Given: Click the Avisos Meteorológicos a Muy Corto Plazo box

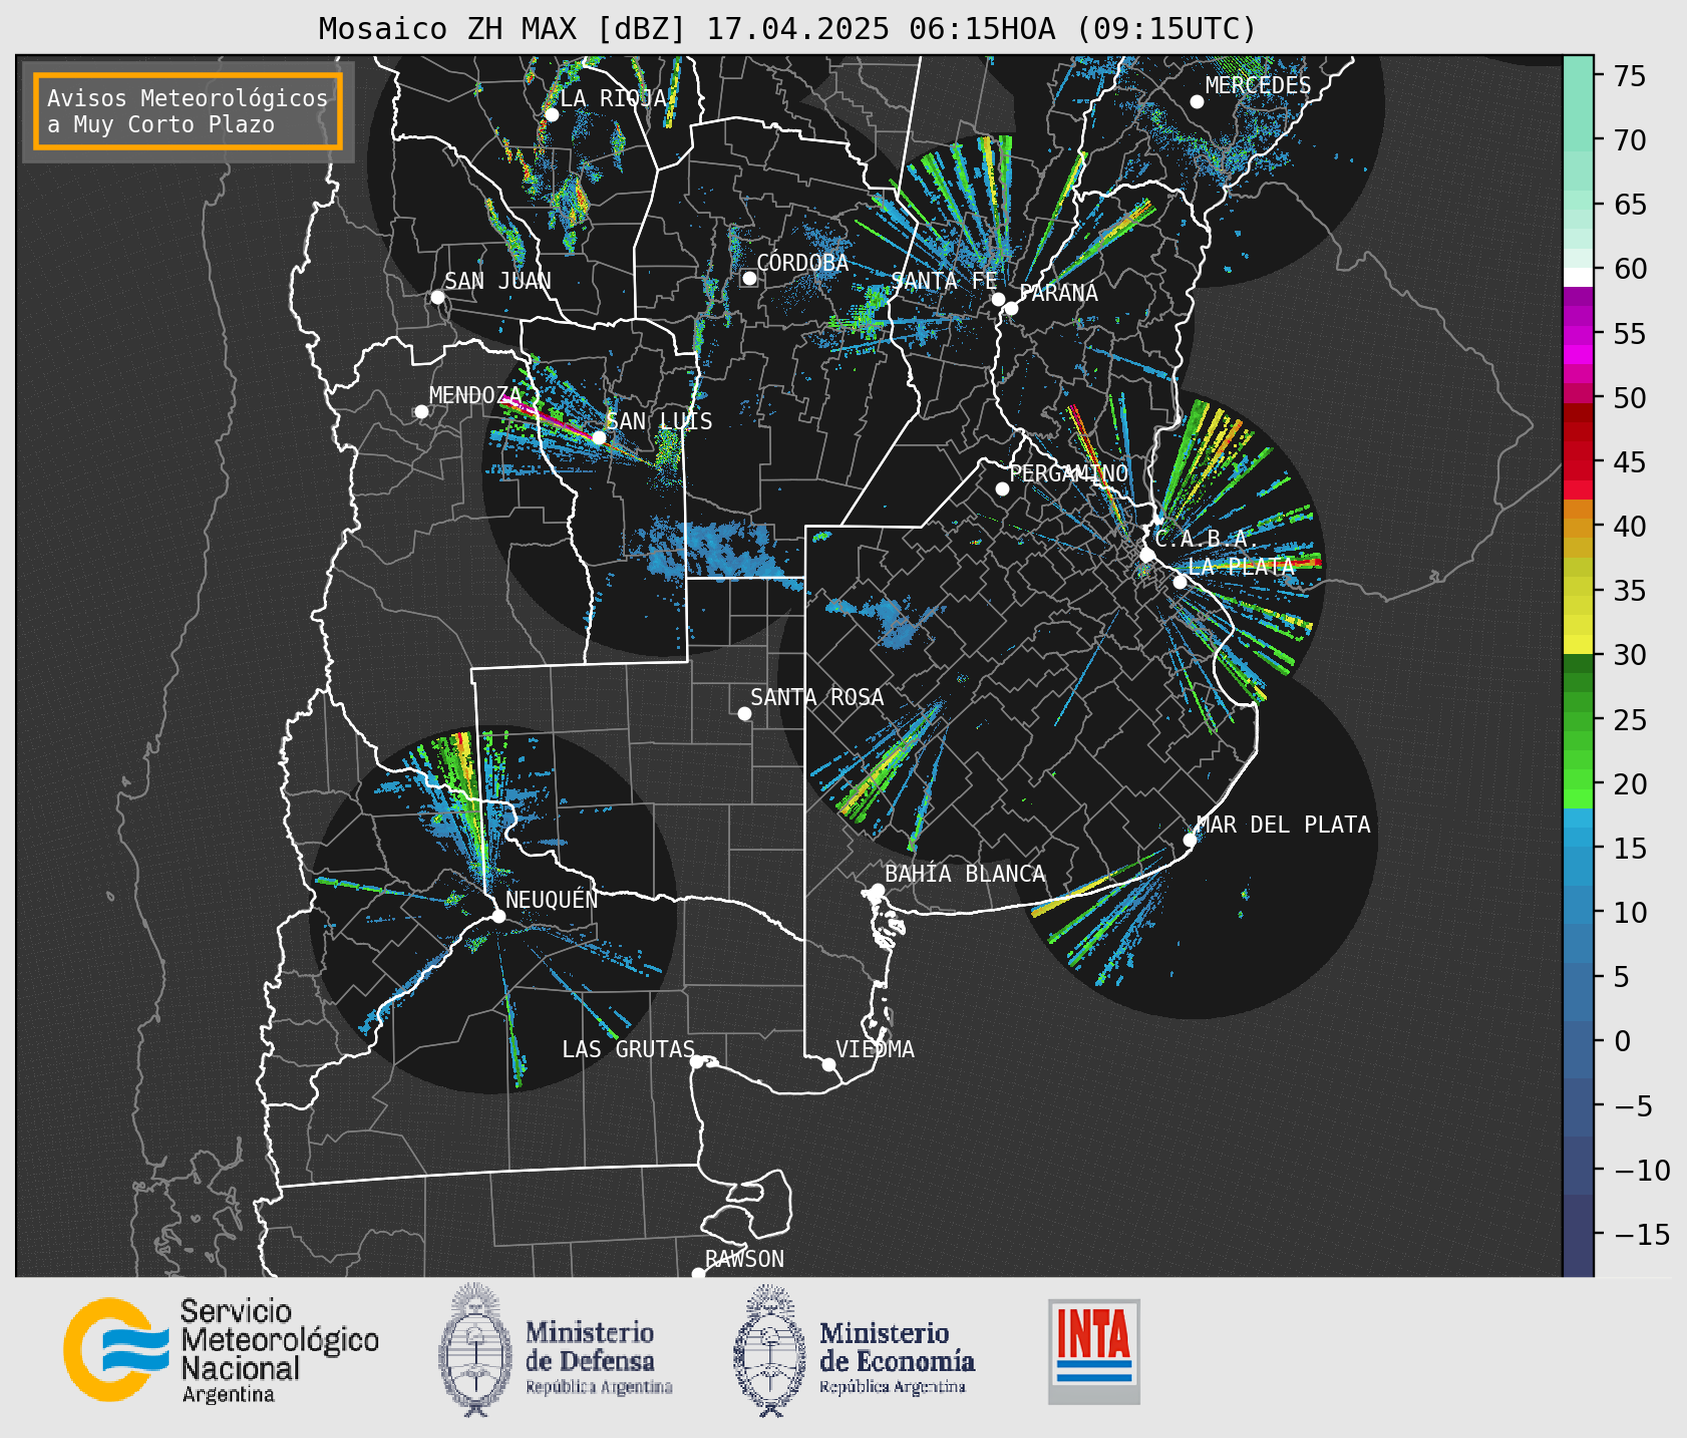Looking at the screenshot, I should 188,111.
